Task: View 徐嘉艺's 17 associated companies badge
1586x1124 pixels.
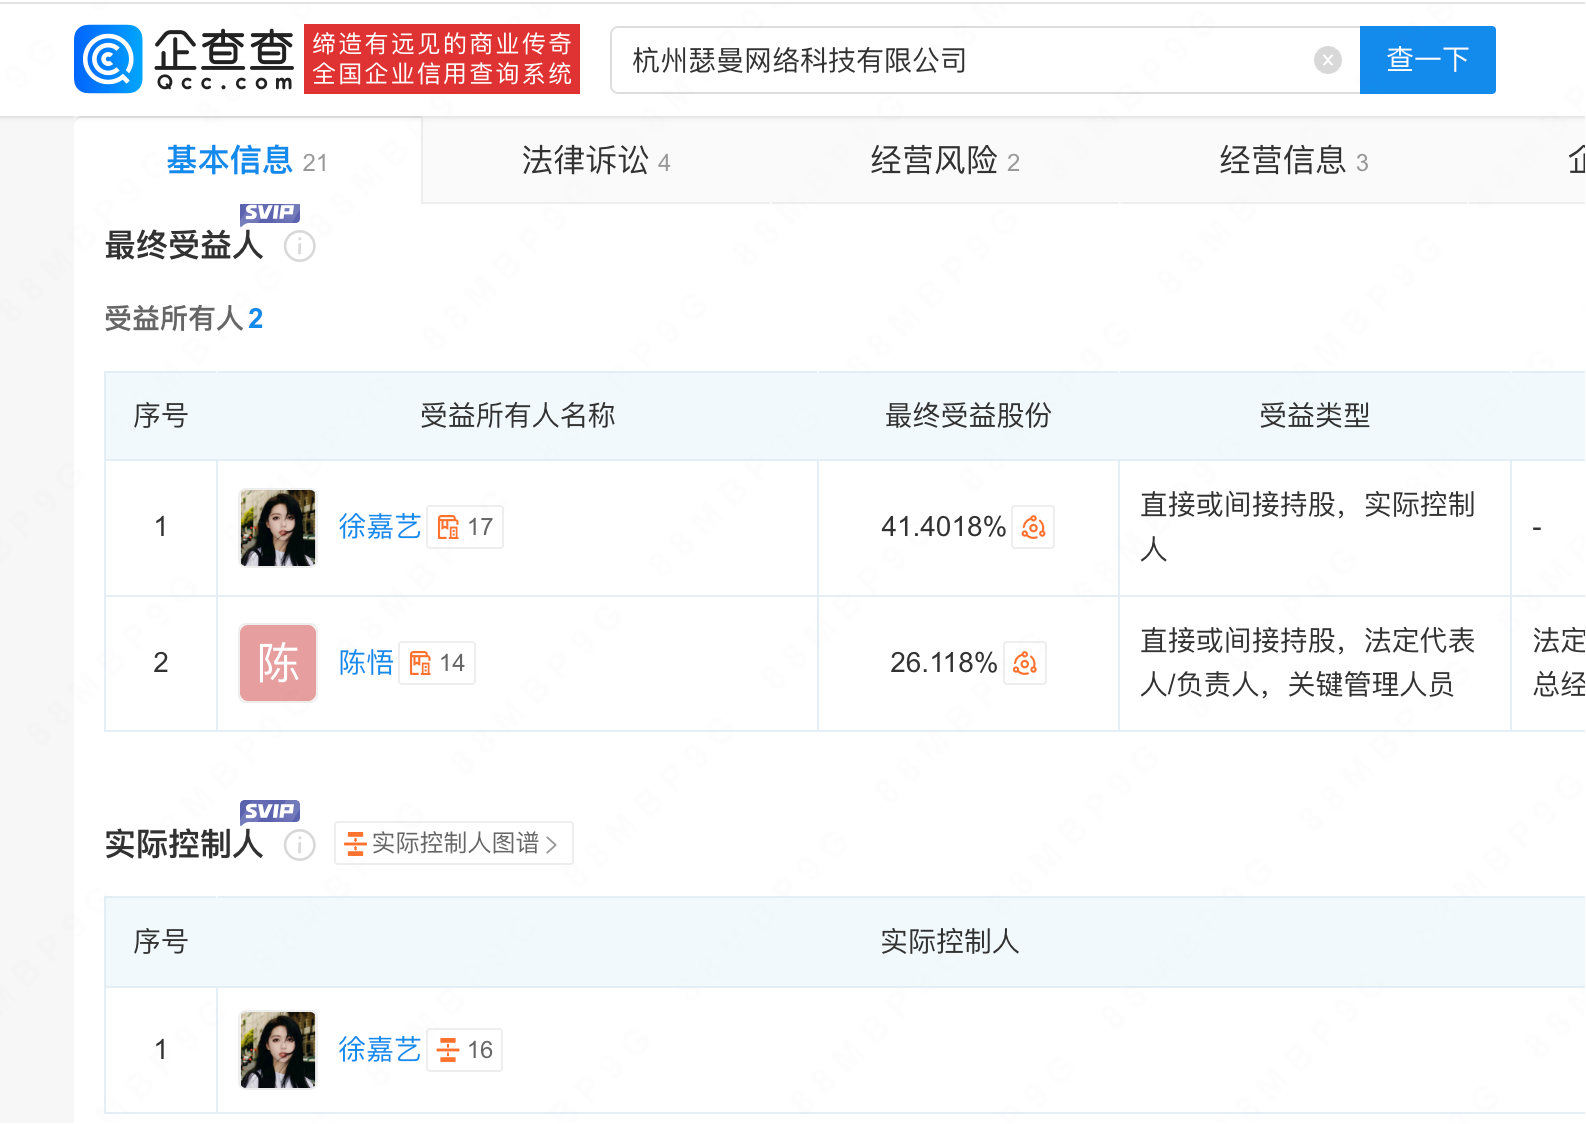Action: tap(465, 527)
